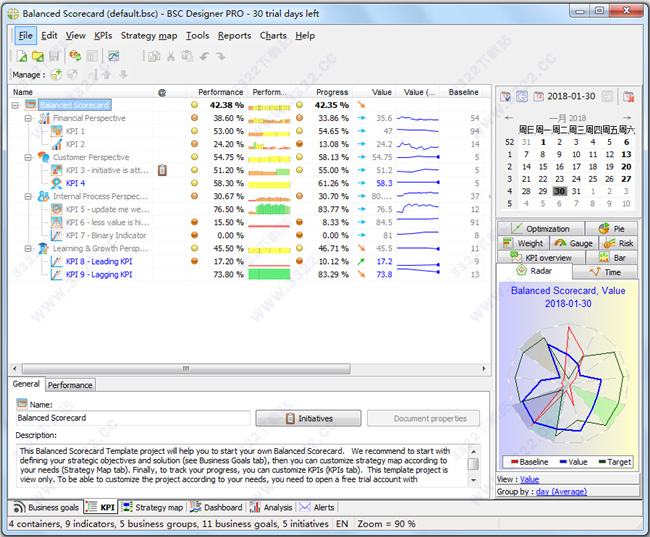Click the Undo arrow icon
Screen dimensions: 650x537
[204, 56]
